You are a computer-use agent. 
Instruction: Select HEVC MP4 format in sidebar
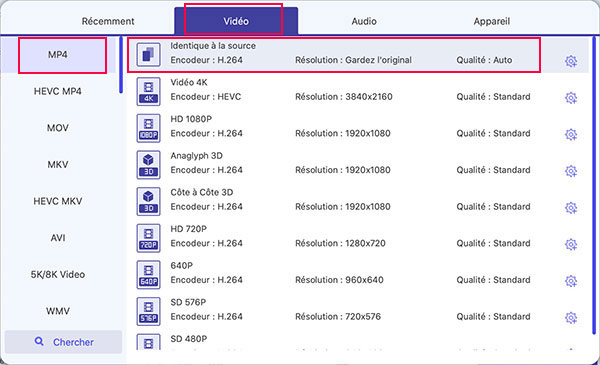58,91
